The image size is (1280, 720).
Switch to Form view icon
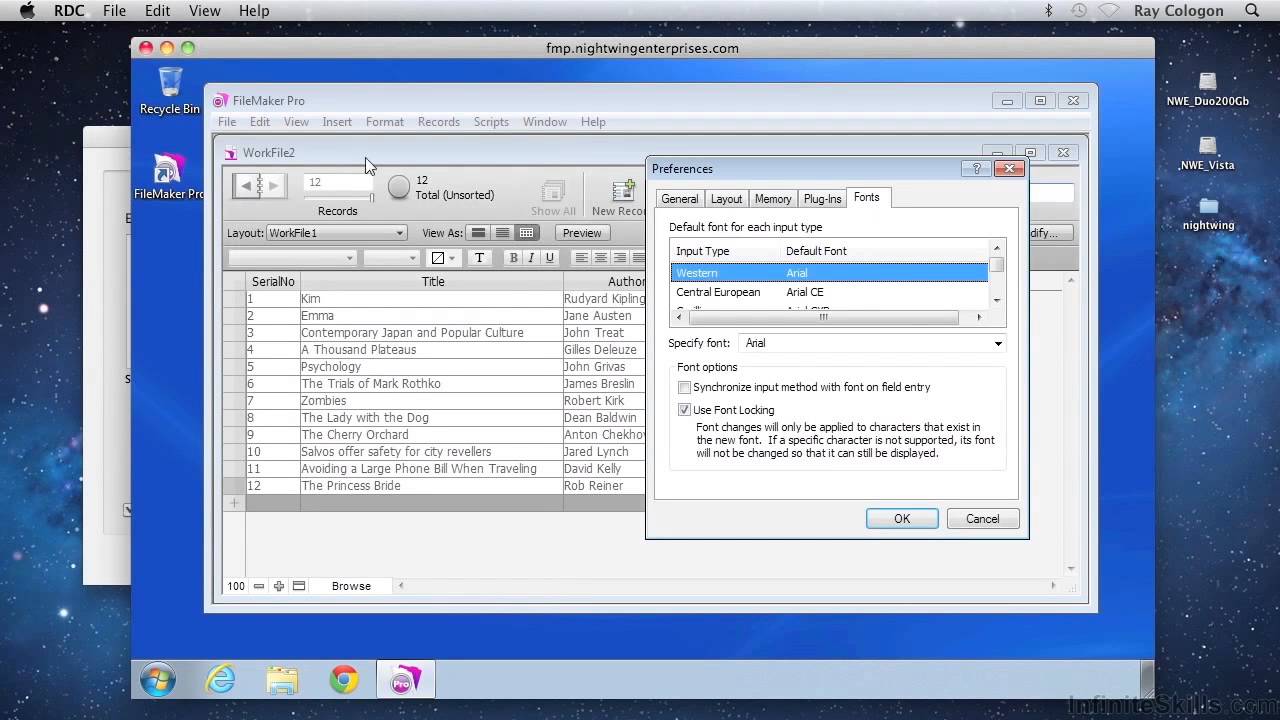point(479,233)
